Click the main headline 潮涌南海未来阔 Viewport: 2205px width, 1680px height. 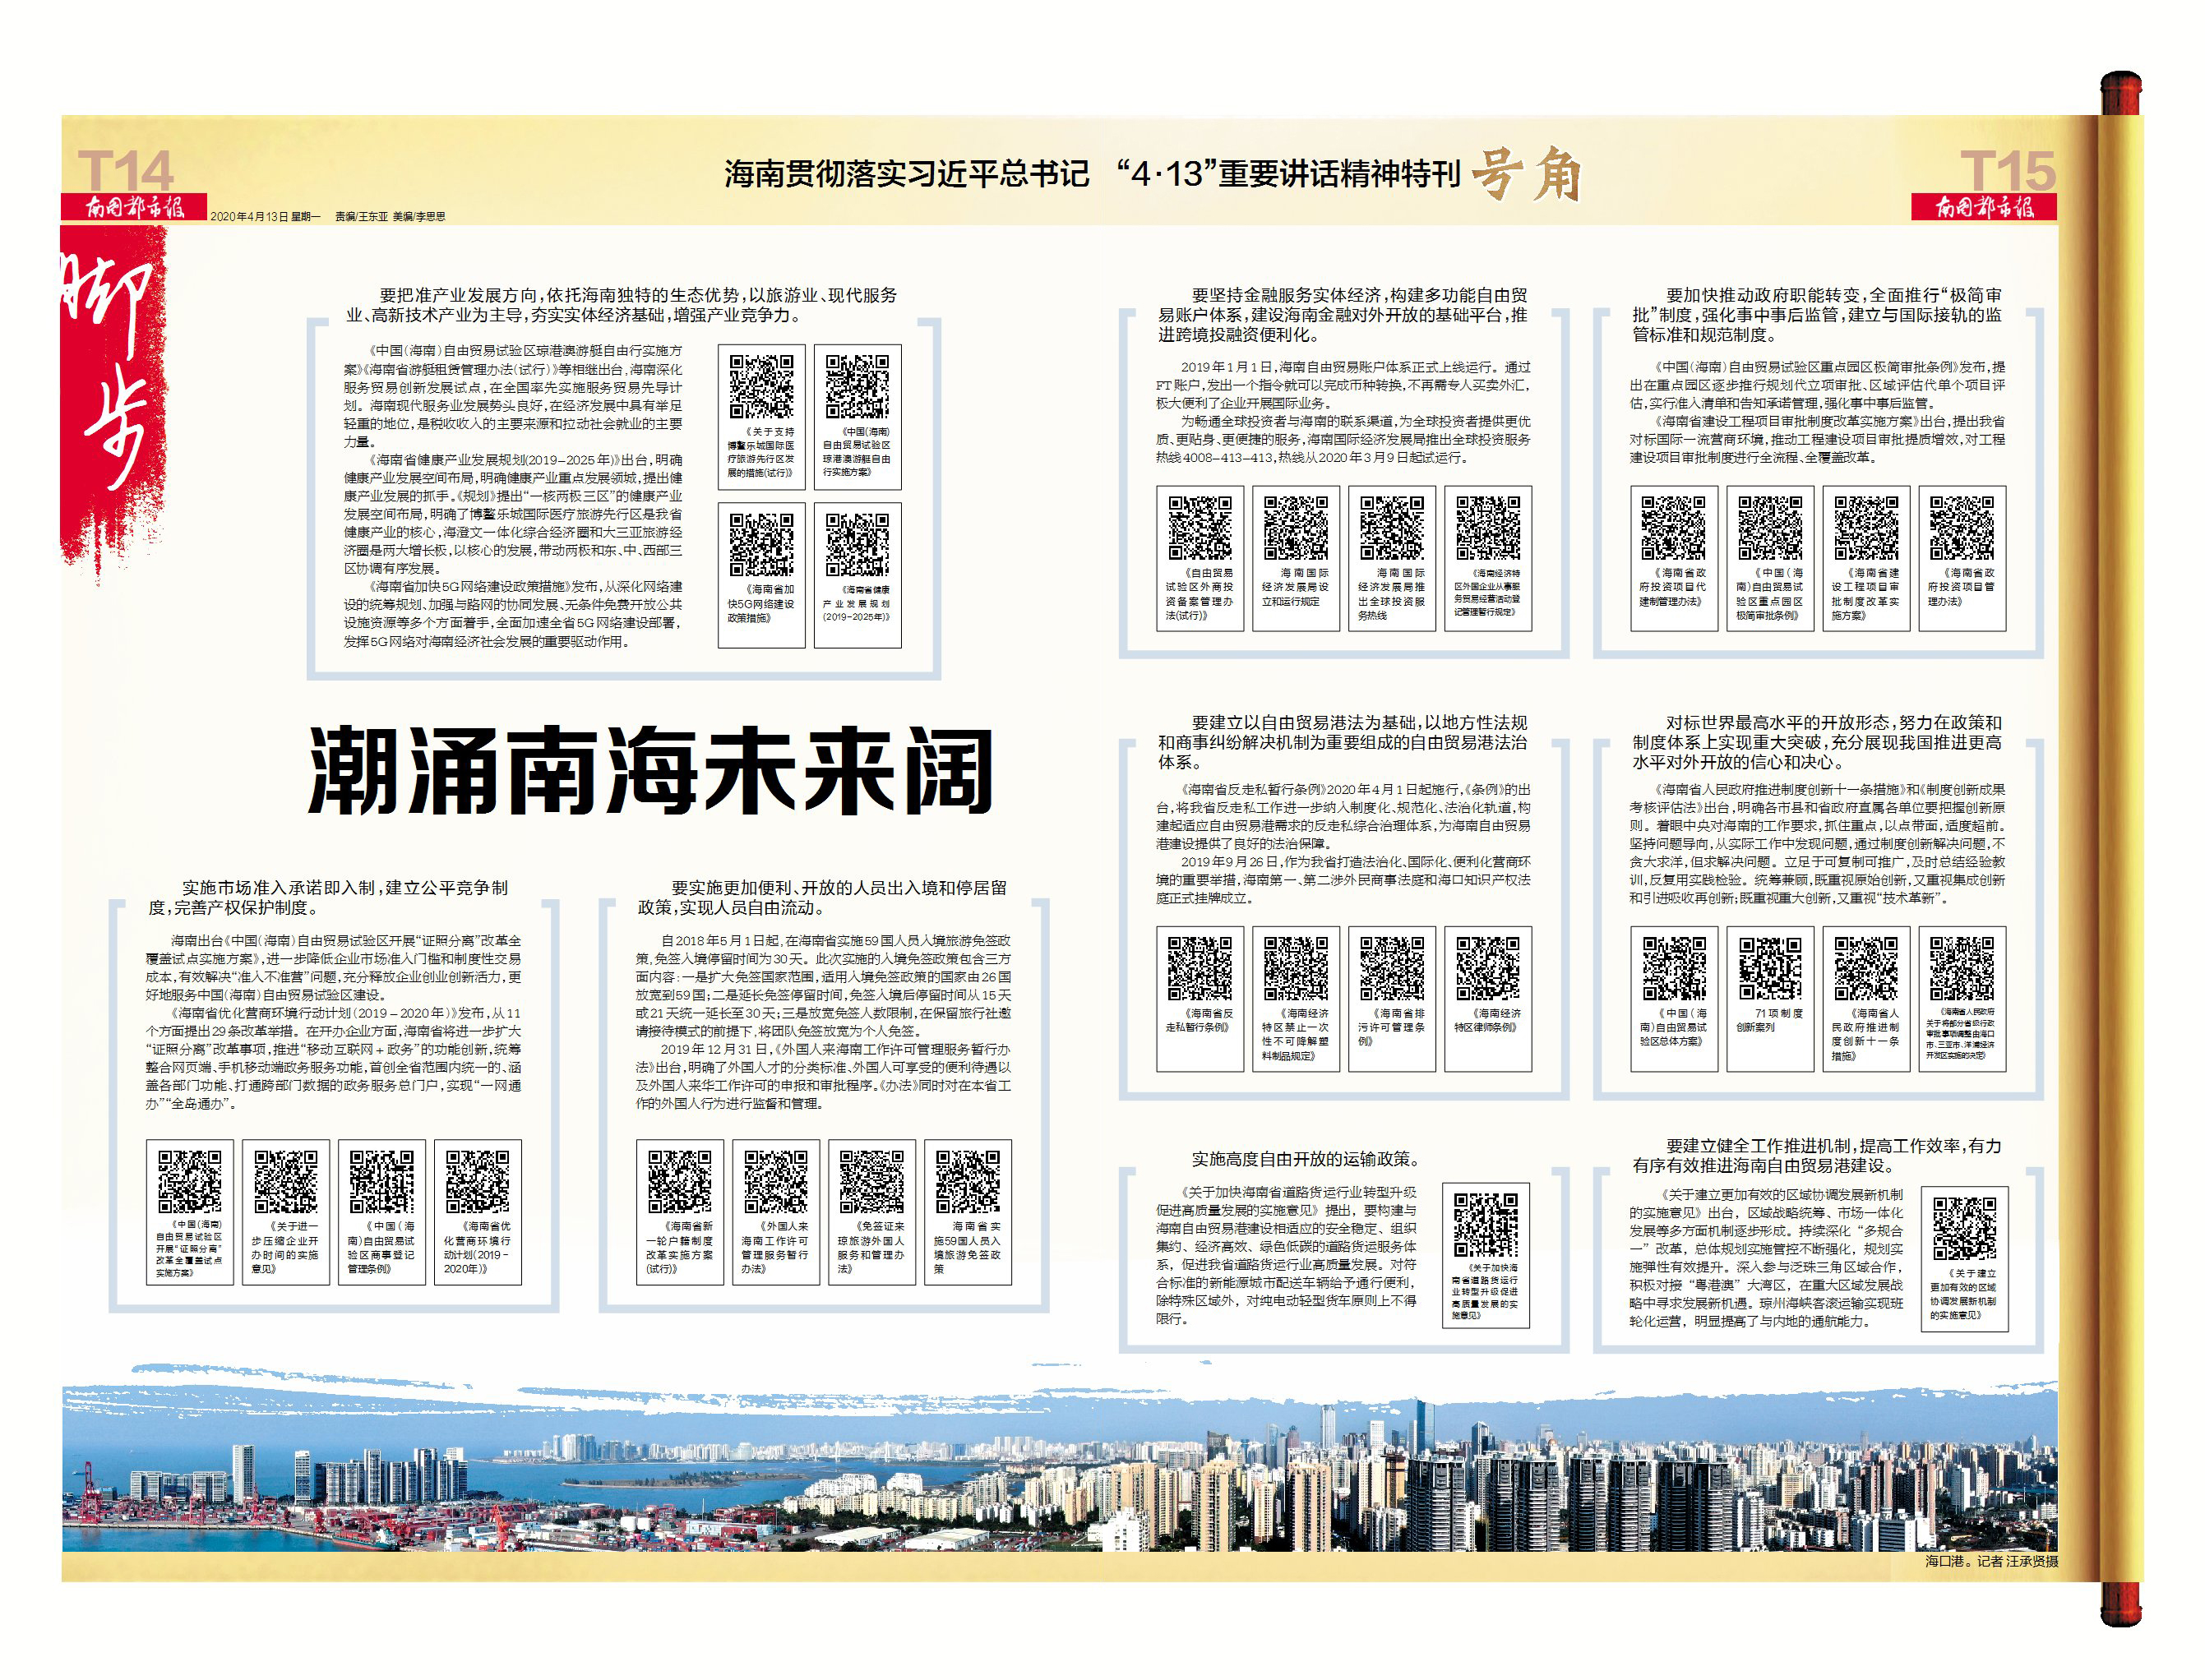click(650, 771)
